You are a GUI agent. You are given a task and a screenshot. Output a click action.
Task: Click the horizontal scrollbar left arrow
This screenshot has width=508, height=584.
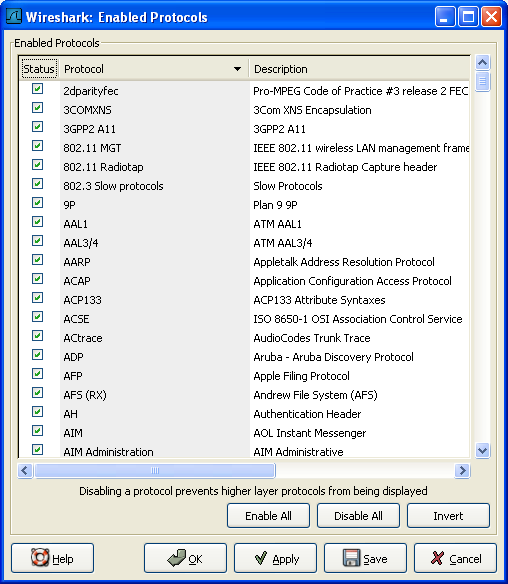[25, 470]
